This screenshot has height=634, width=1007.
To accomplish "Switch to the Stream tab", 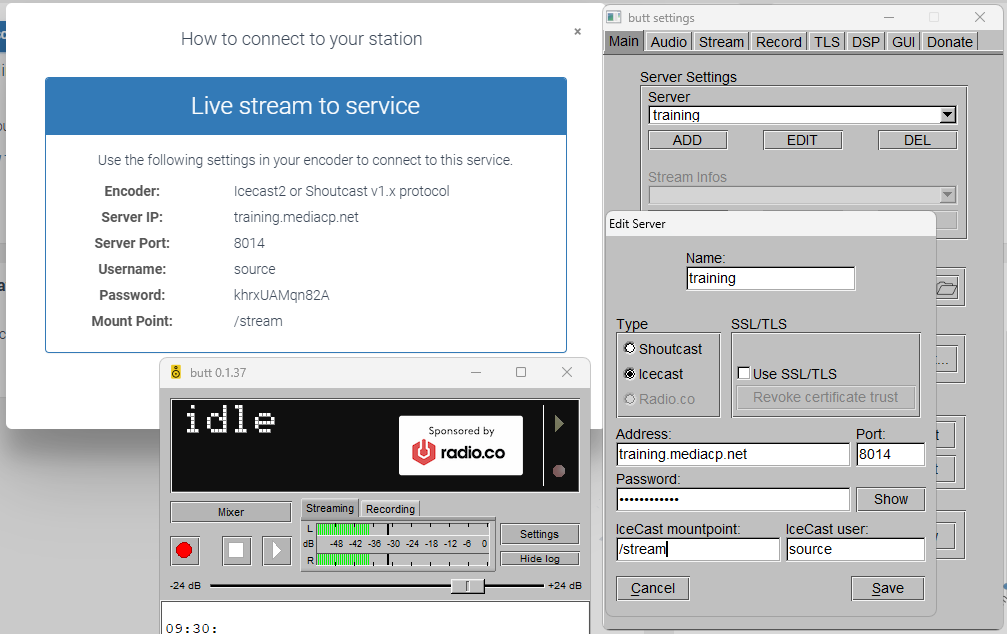I will click(721, 42).
